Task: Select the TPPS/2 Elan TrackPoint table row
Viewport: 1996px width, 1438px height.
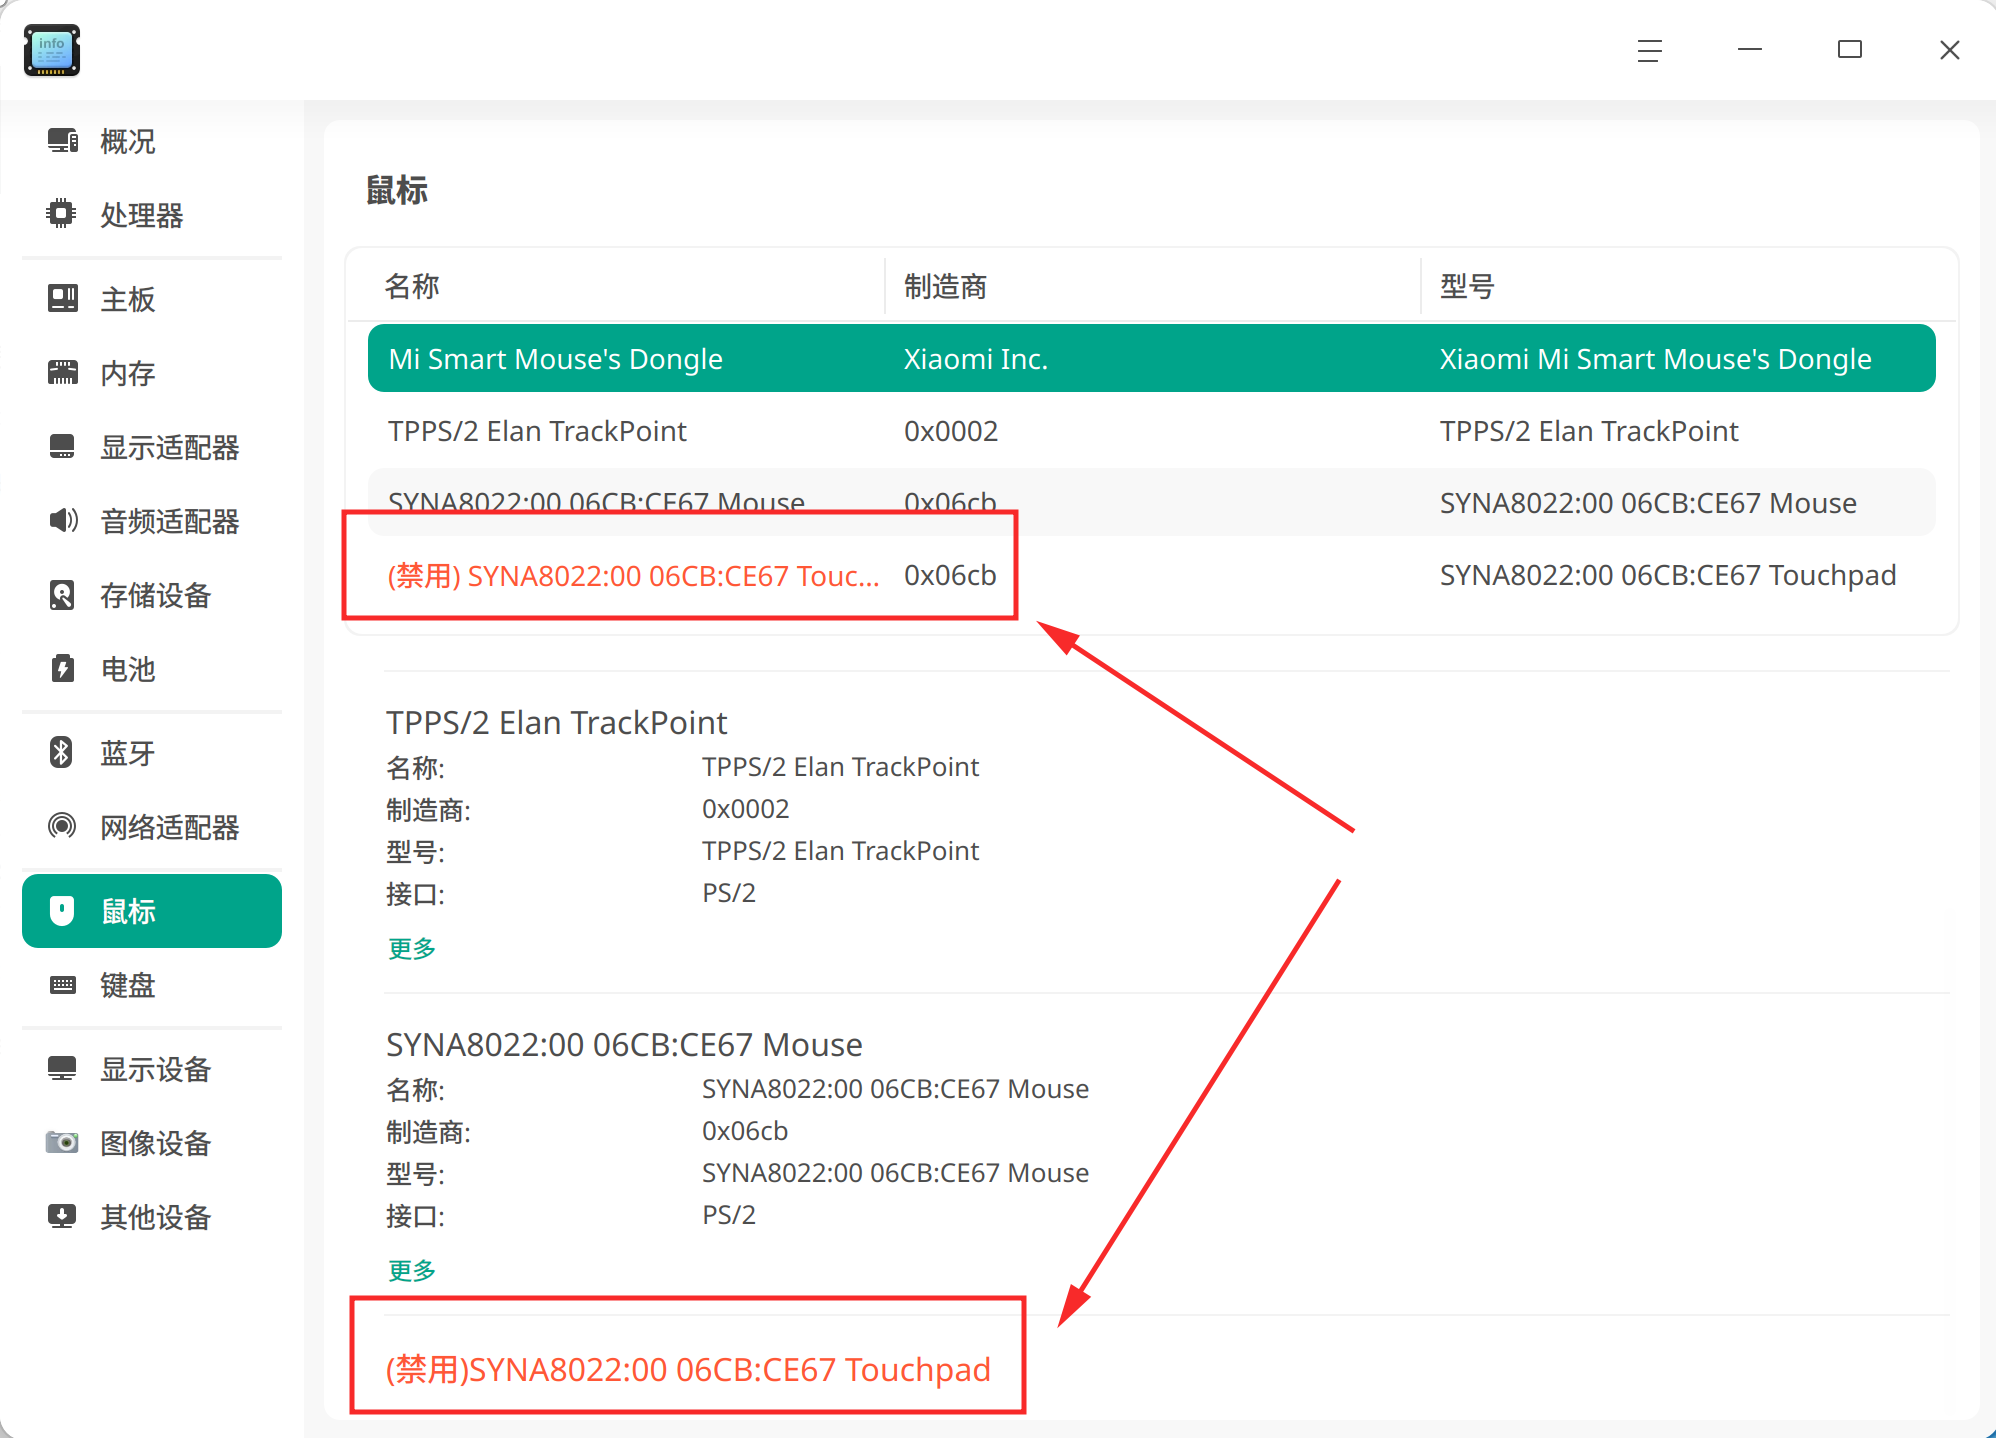Action: coord(1152,431)
